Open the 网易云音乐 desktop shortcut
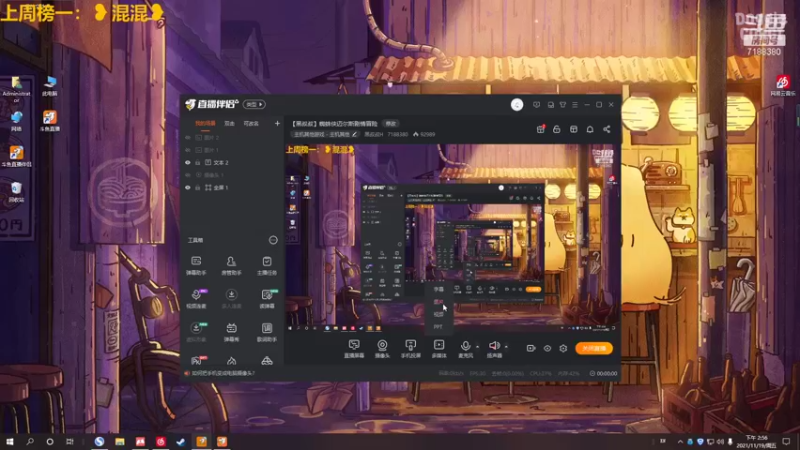Viewport: 800px width, 450px height. point(783,86)
